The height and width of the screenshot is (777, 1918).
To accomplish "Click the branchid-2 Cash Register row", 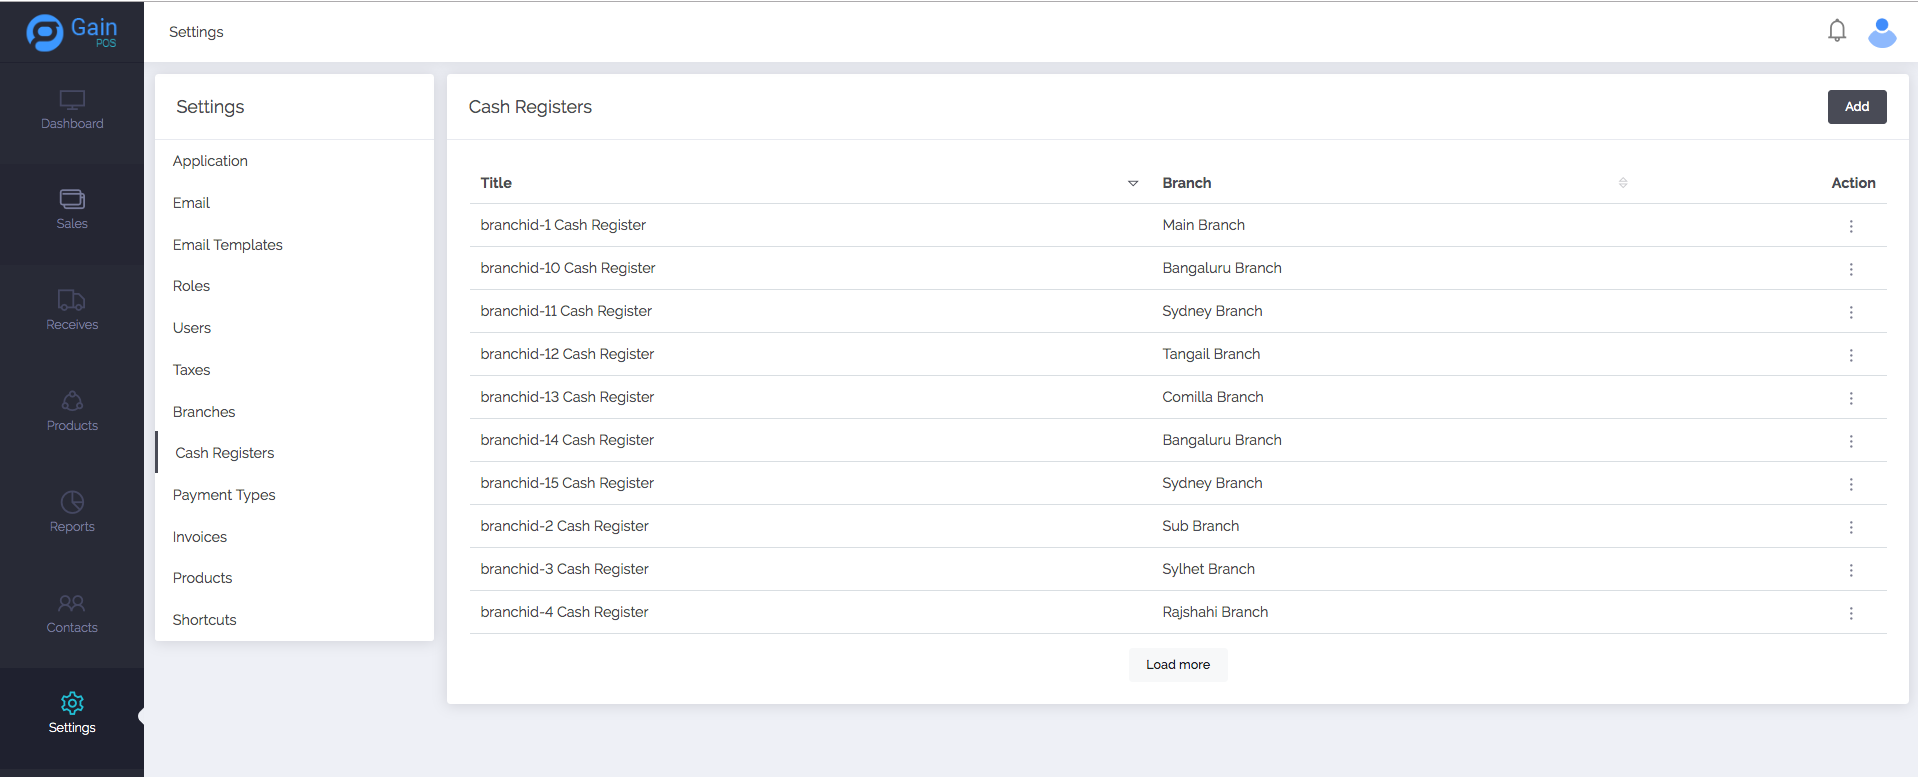I will pos(564,526).
